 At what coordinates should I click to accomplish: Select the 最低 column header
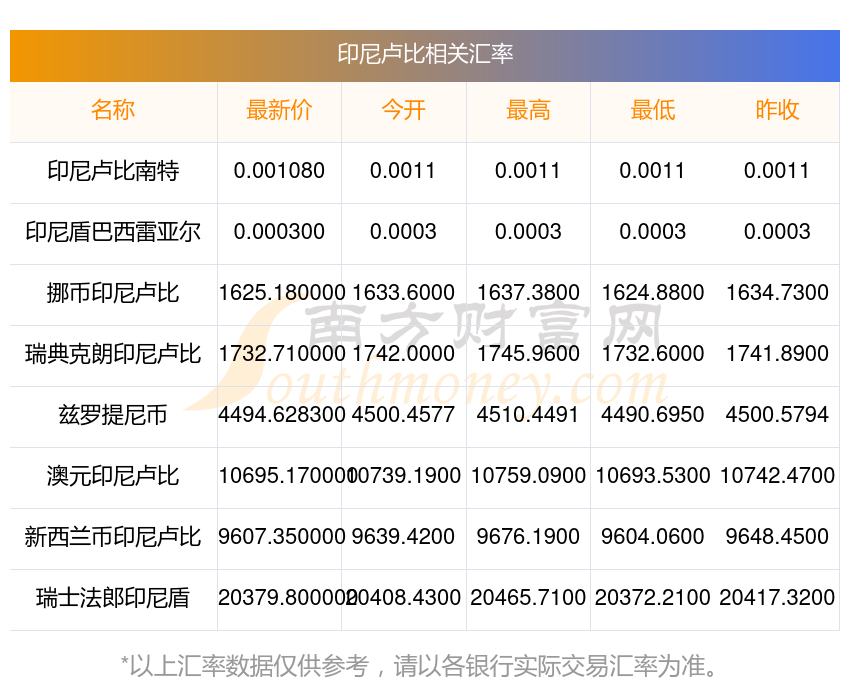[653, 110]
